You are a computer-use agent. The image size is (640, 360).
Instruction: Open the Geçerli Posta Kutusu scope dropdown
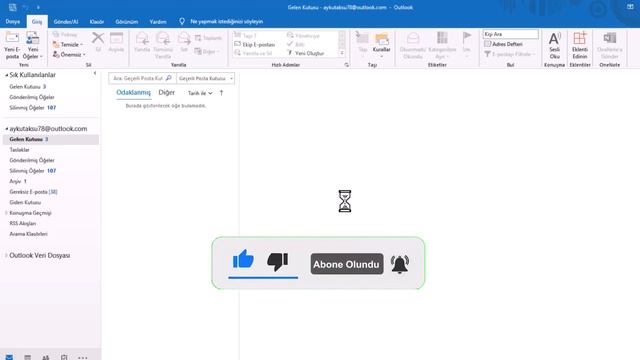pos(205,78)
